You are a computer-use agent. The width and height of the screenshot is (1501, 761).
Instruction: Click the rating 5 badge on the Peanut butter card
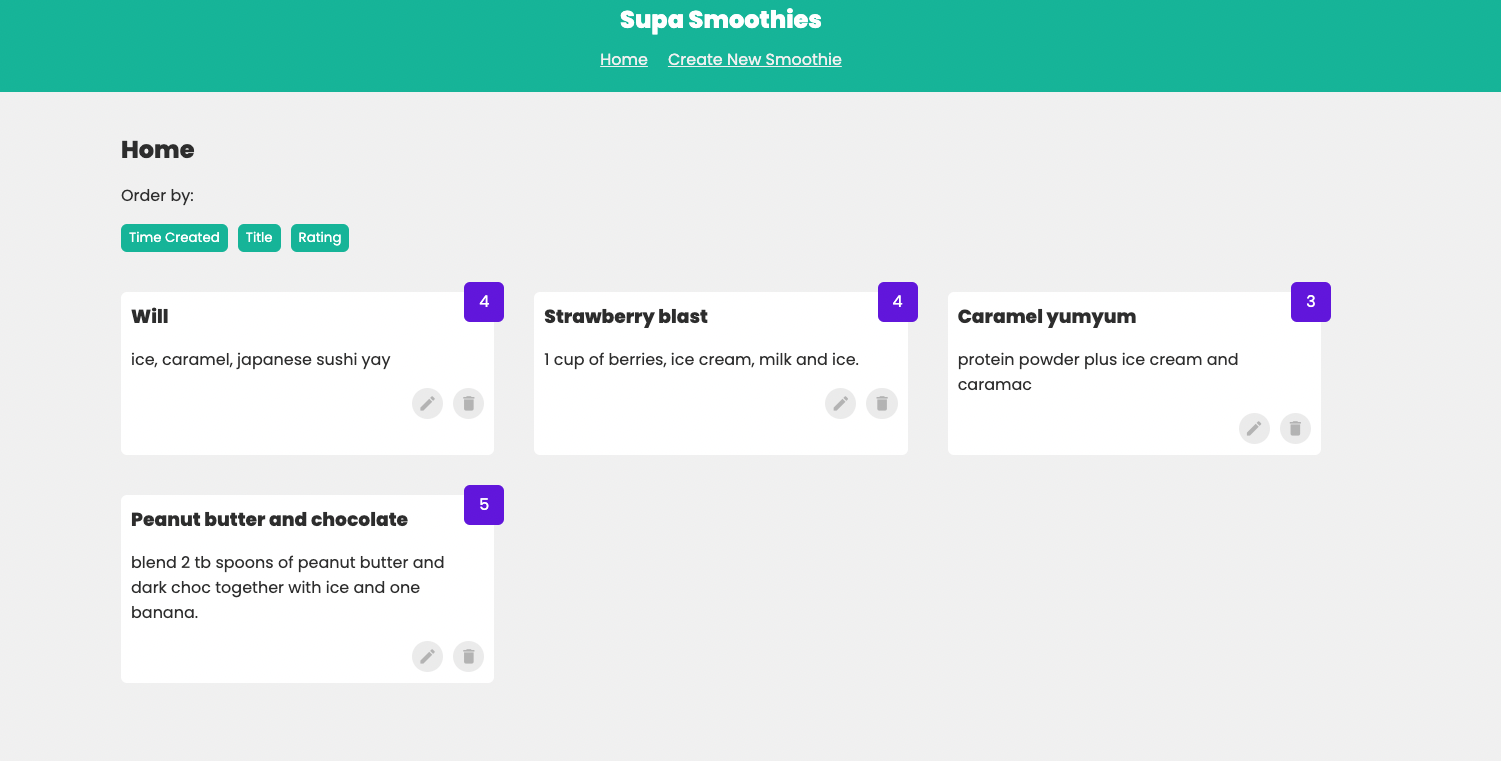484,505
